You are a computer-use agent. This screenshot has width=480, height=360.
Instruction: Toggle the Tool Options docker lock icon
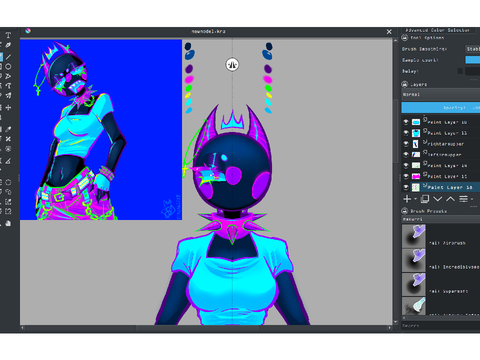tap(404, 38)
